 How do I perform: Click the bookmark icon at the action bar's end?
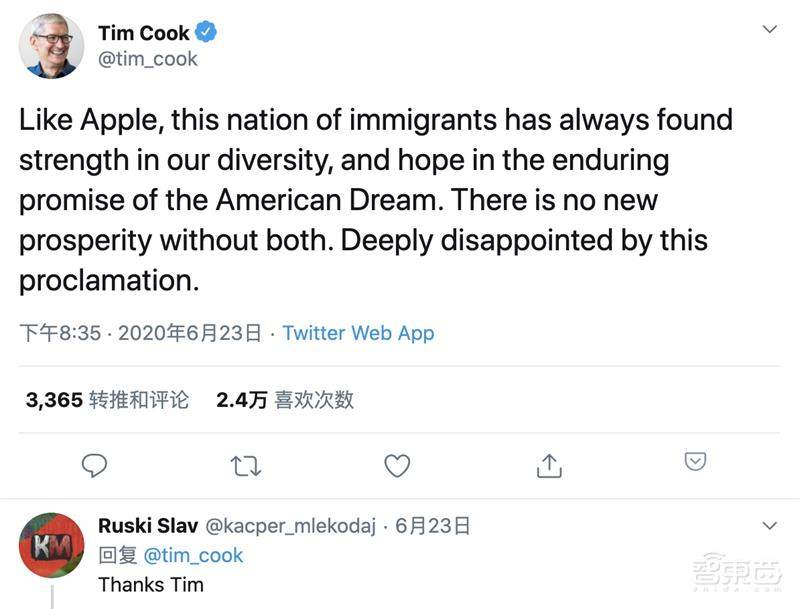pyautogui.click(x=695, y=464)
